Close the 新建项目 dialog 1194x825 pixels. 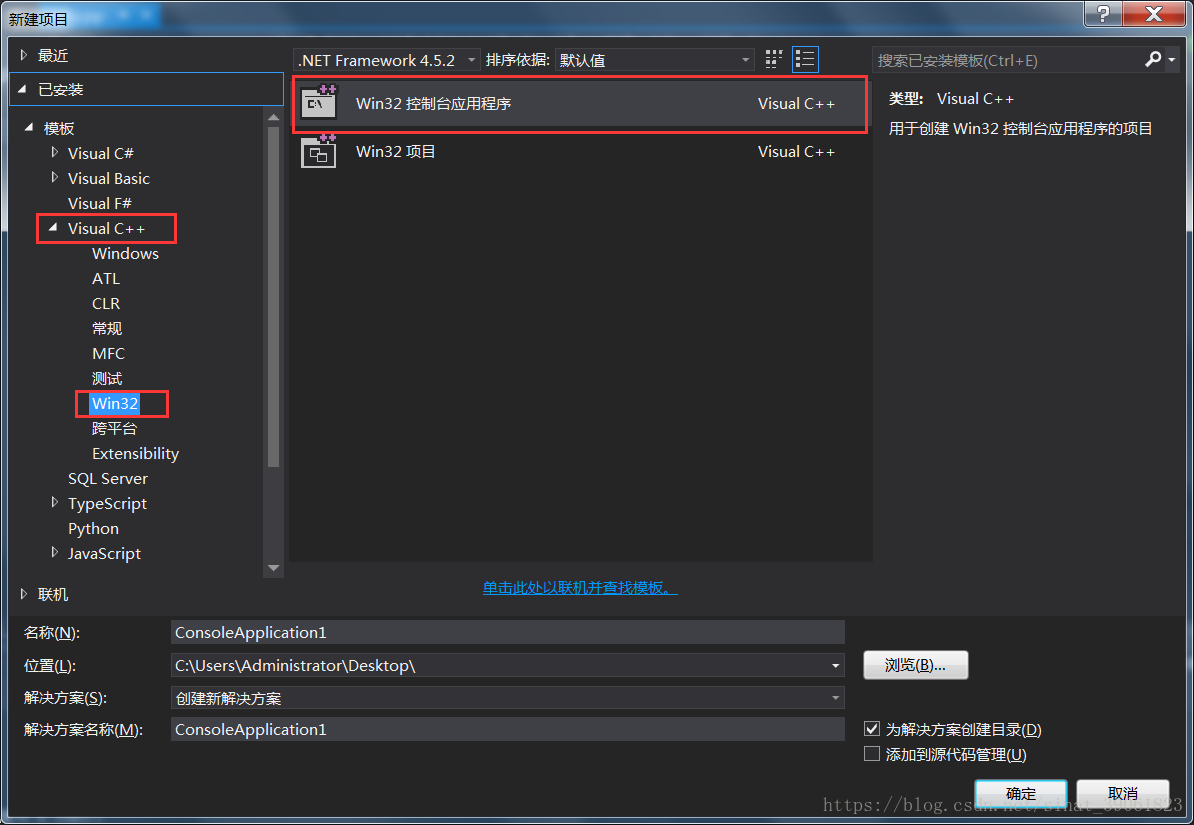point(1154,14)
